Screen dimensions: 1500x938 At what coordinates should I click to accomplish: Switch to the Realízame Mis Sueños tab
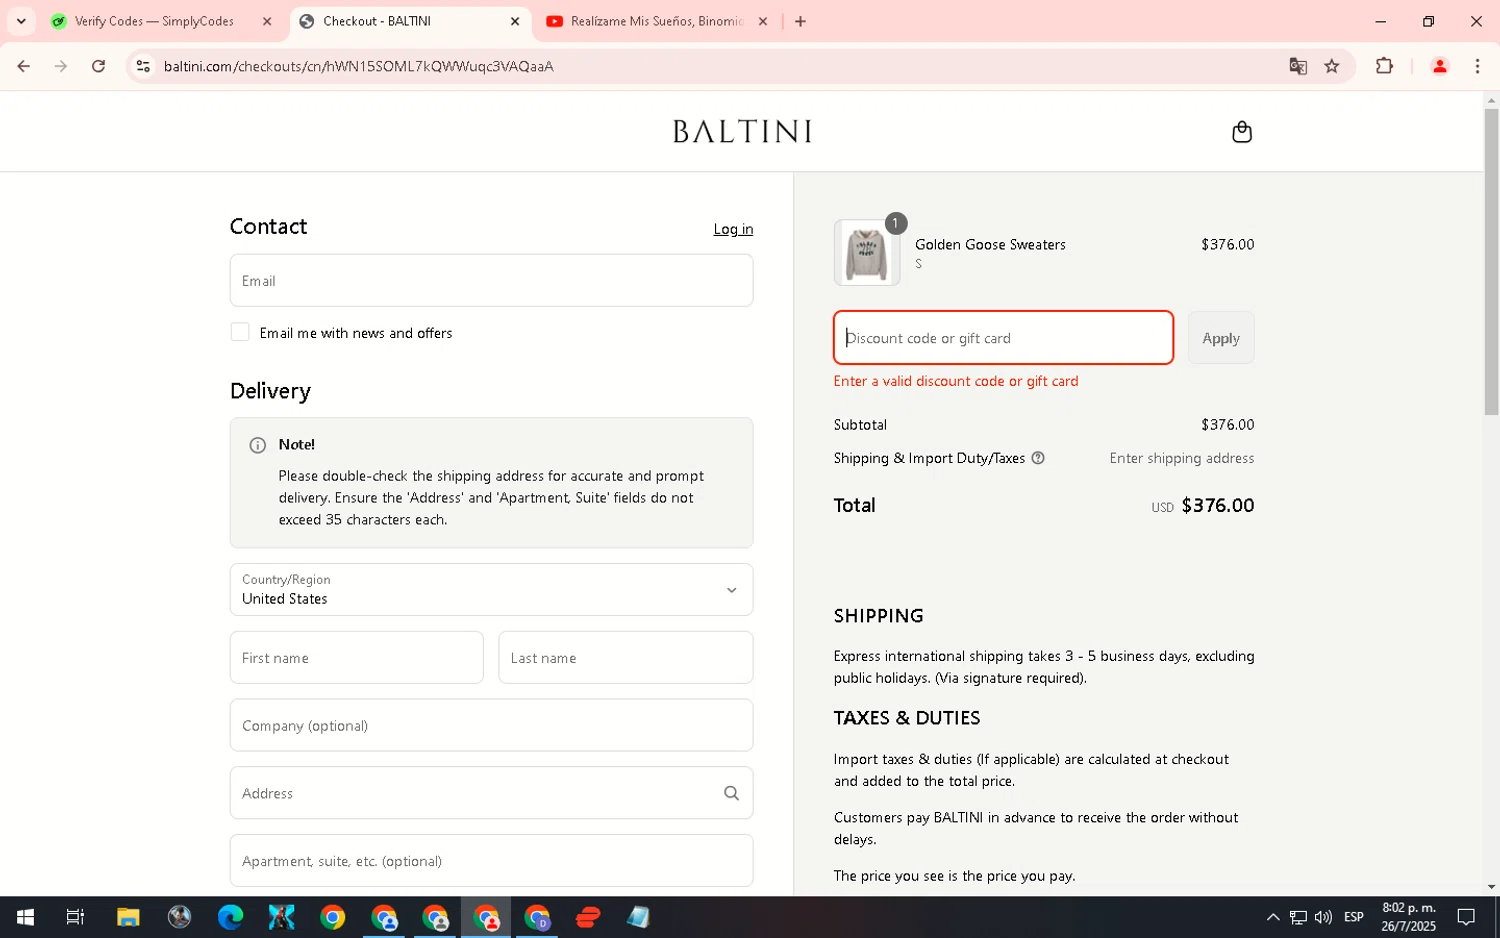(x=655, y=21)
